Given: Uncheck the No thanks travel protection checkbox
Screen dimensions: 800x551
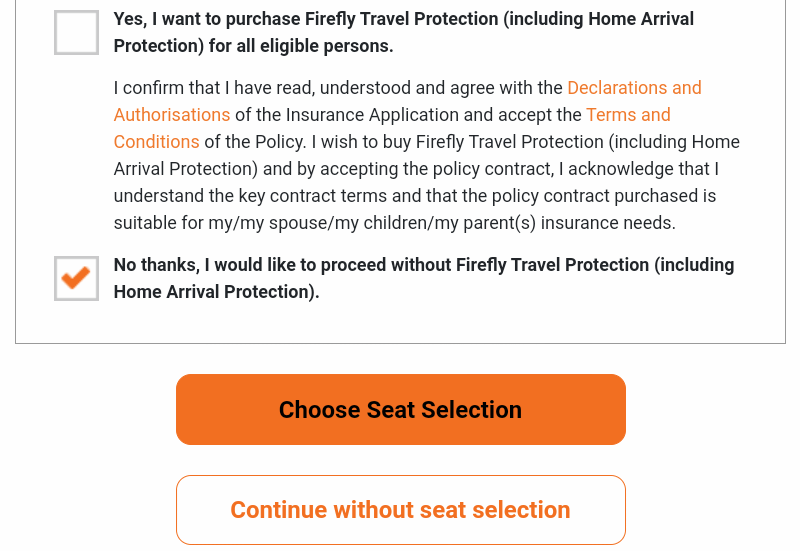Looking at the screenshot, I should point(77,279).
